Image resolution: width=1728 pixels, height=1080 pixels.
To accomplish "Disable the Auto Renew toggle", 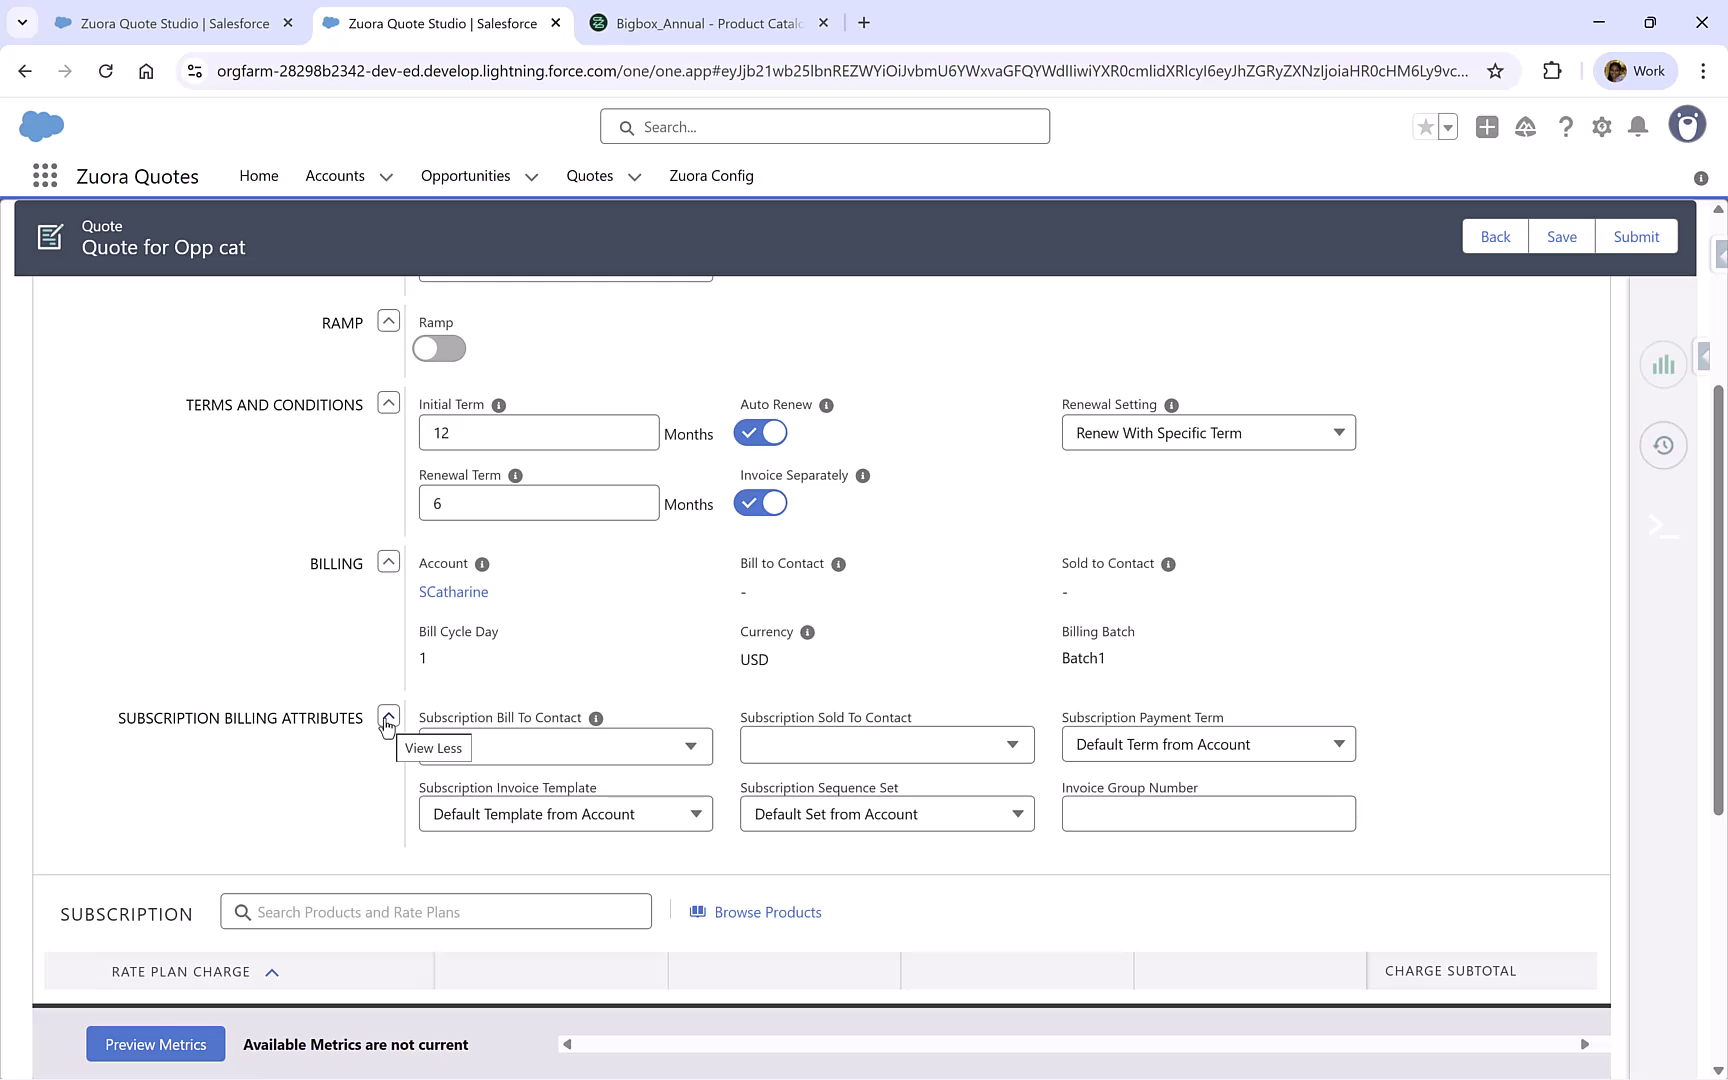I will tap(760, 432).
